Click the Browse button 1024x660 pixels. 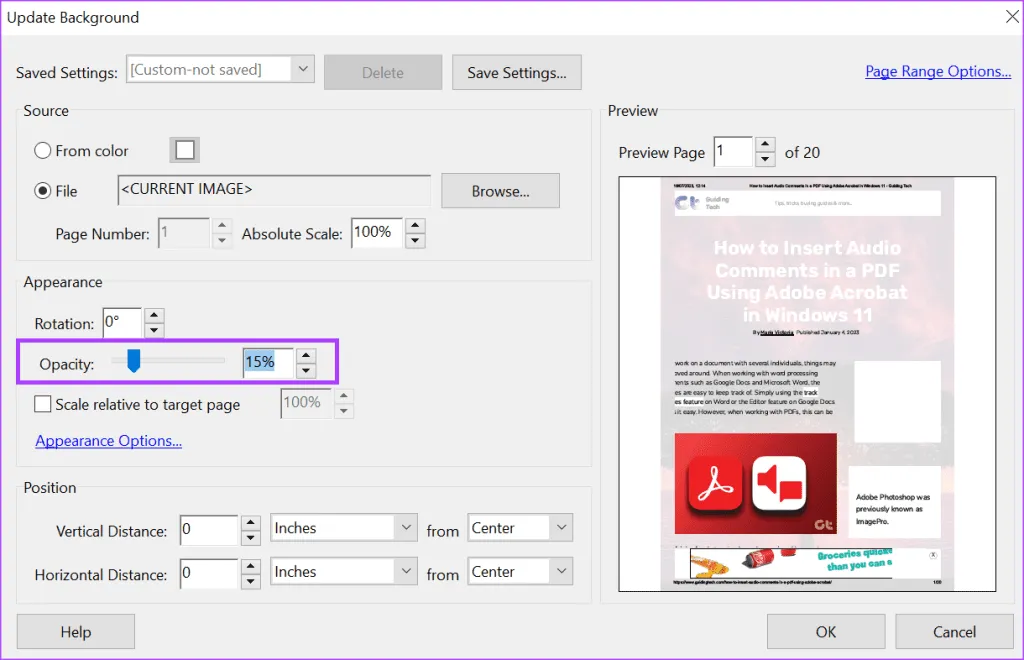click(x=500, y=191)
